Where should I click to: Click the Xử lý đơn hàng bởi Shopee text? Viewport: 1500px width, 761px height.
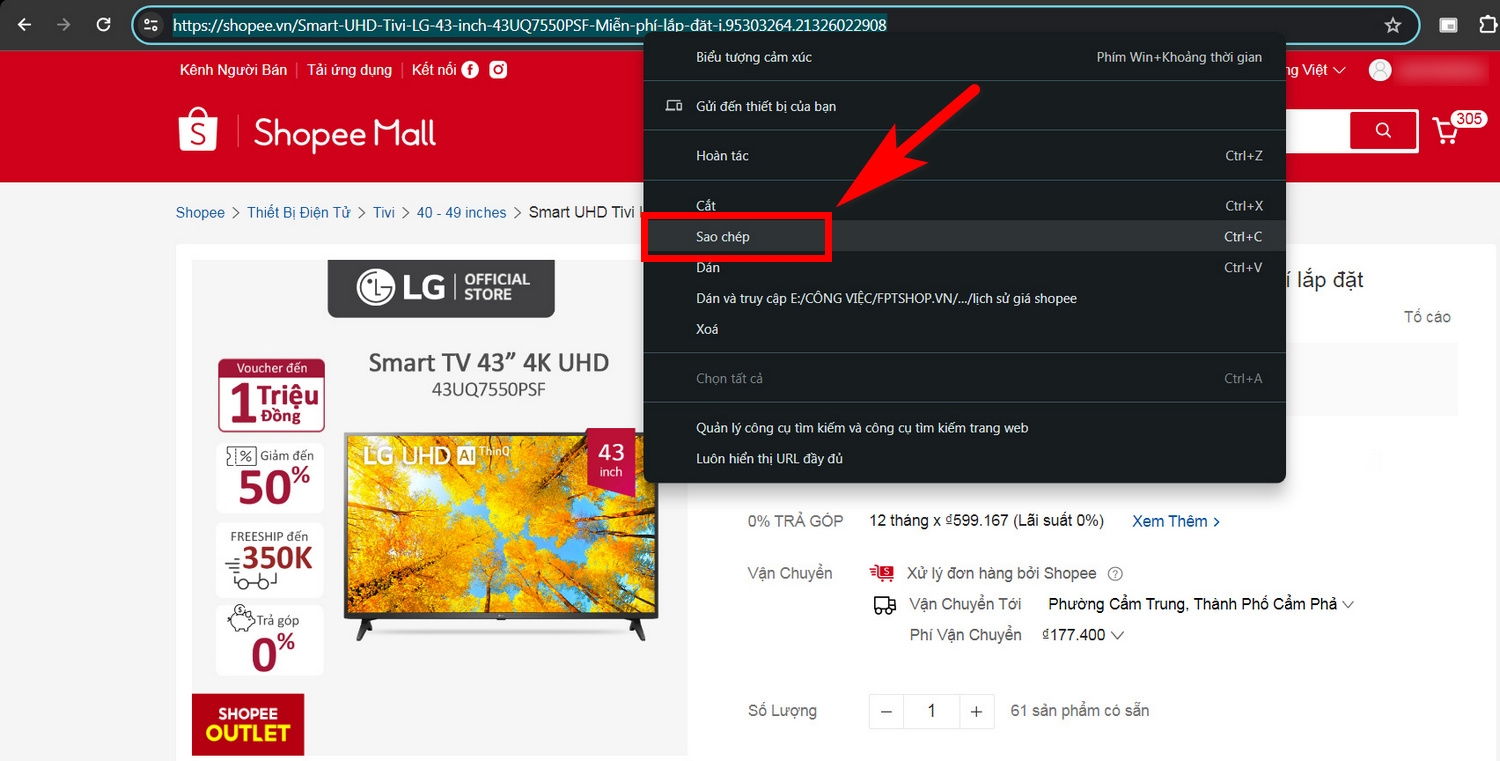[x=1001, y=574]
